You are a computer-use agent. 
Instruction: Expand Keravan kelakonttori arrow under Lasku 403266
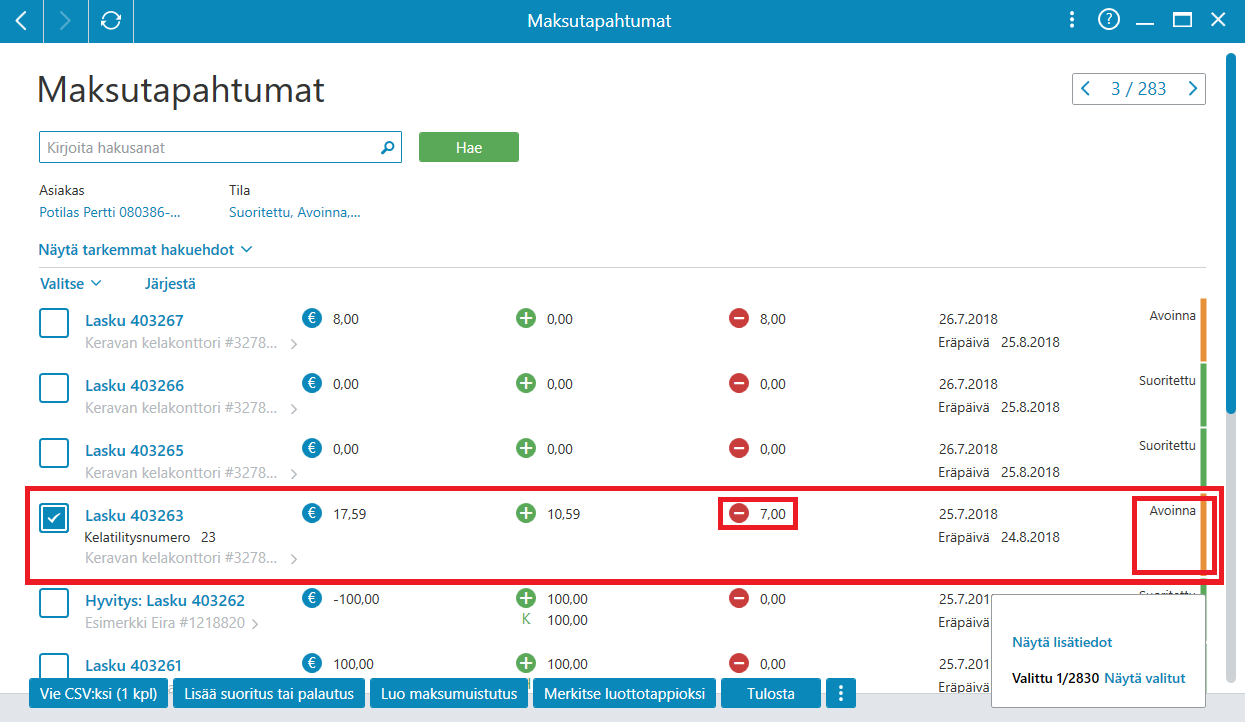[x=293, y=409]
